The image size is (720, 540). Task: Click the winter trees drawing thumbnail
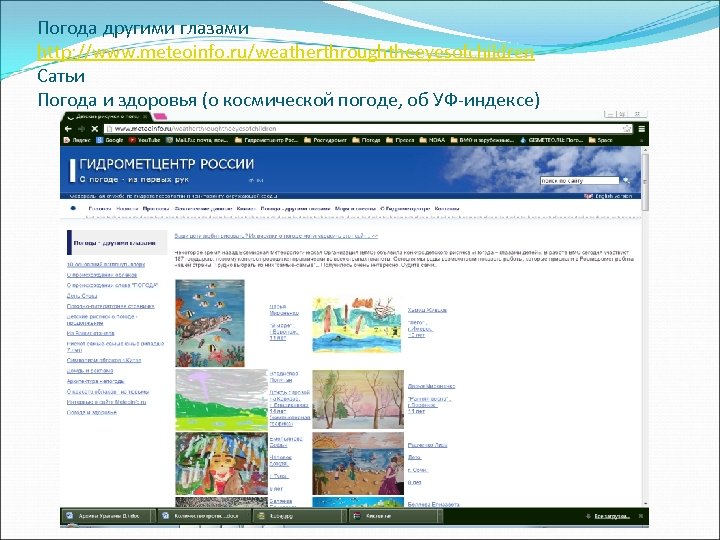358,399
